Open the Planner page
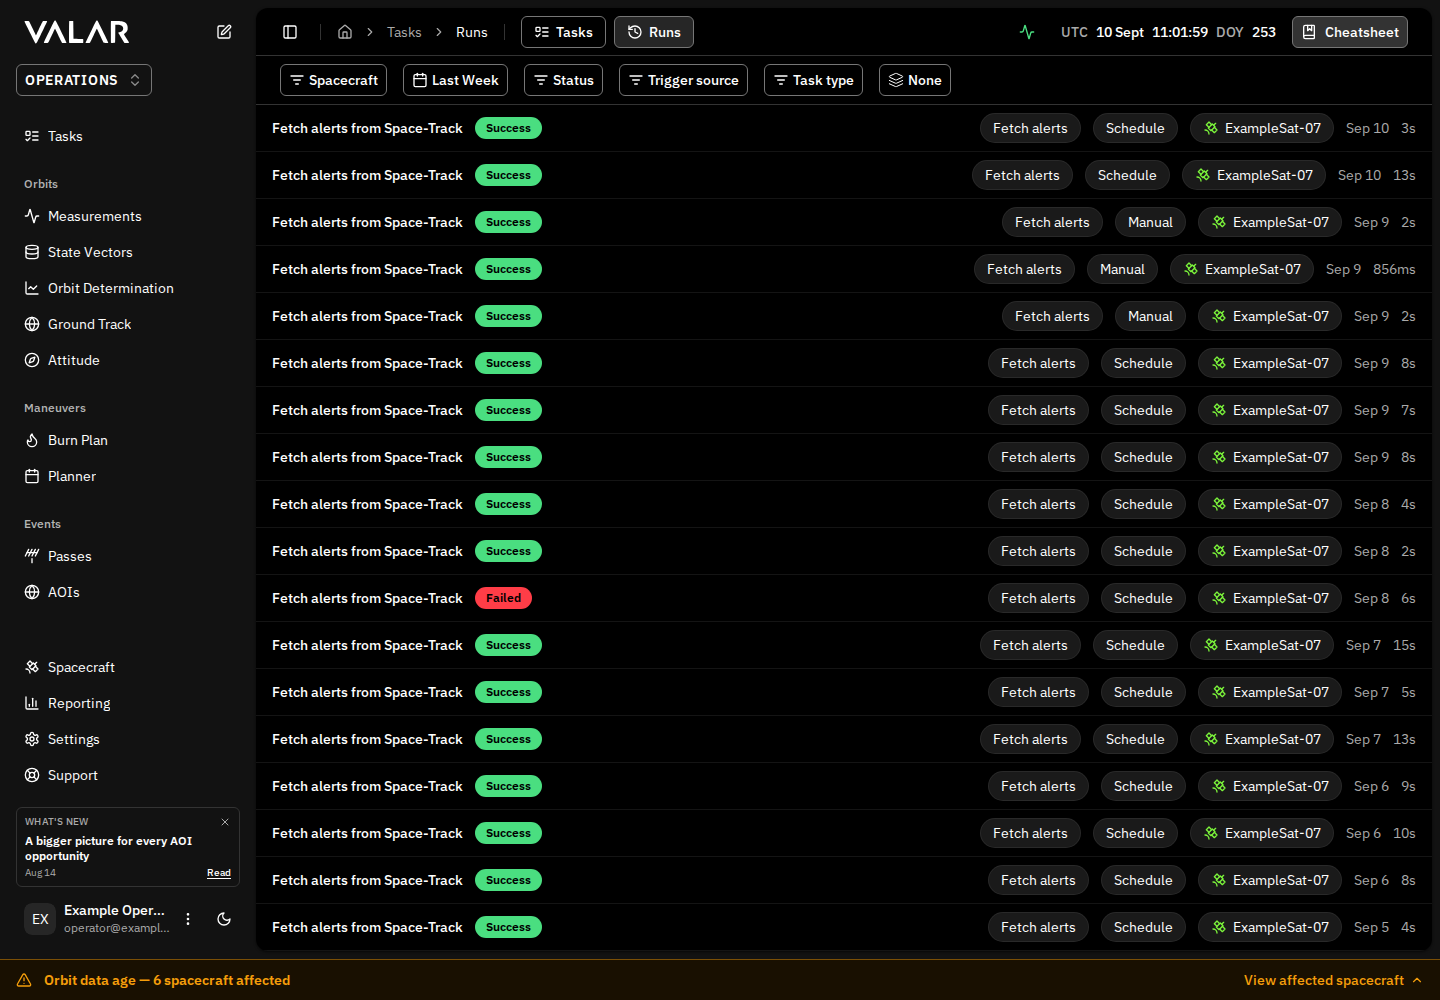1440x1000 pixels. (128, 476)
